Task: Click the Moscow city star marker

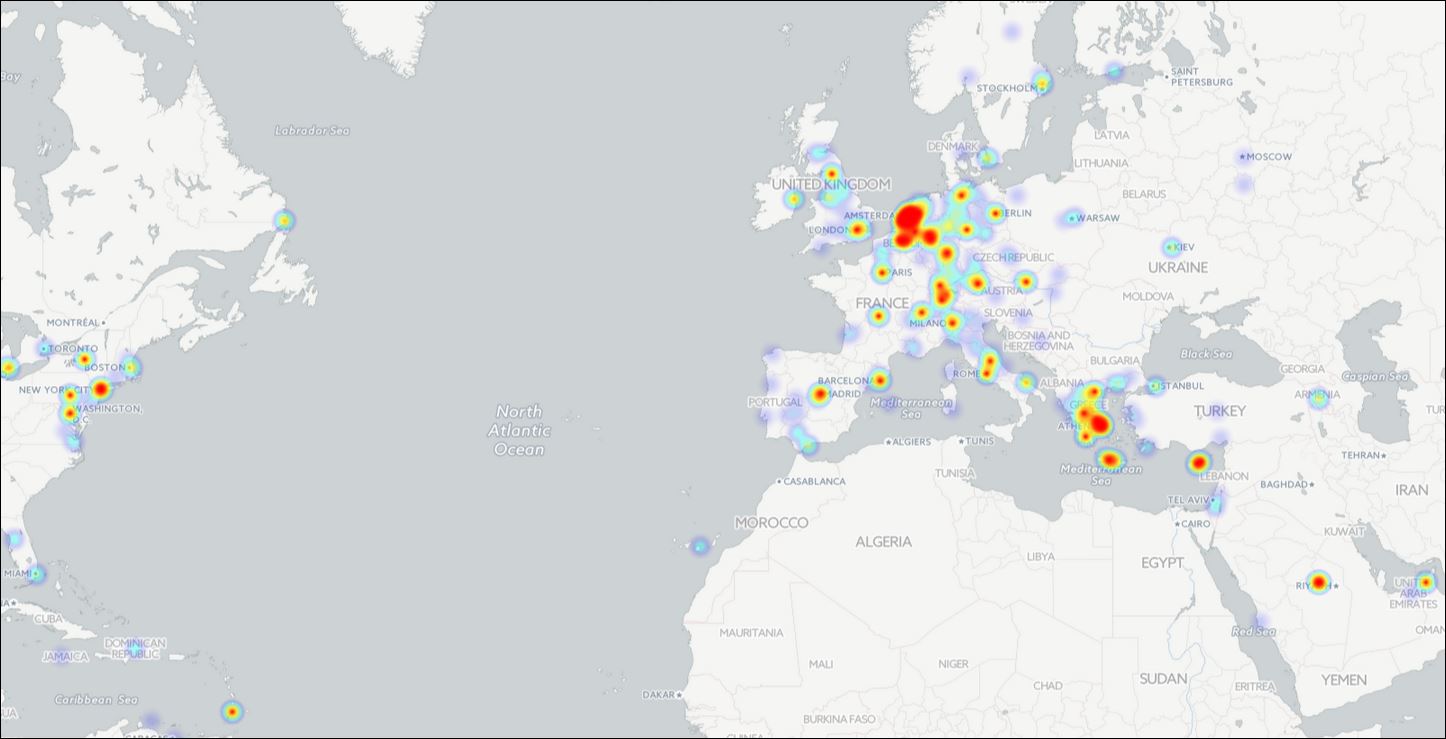Action: [1243, 157]
